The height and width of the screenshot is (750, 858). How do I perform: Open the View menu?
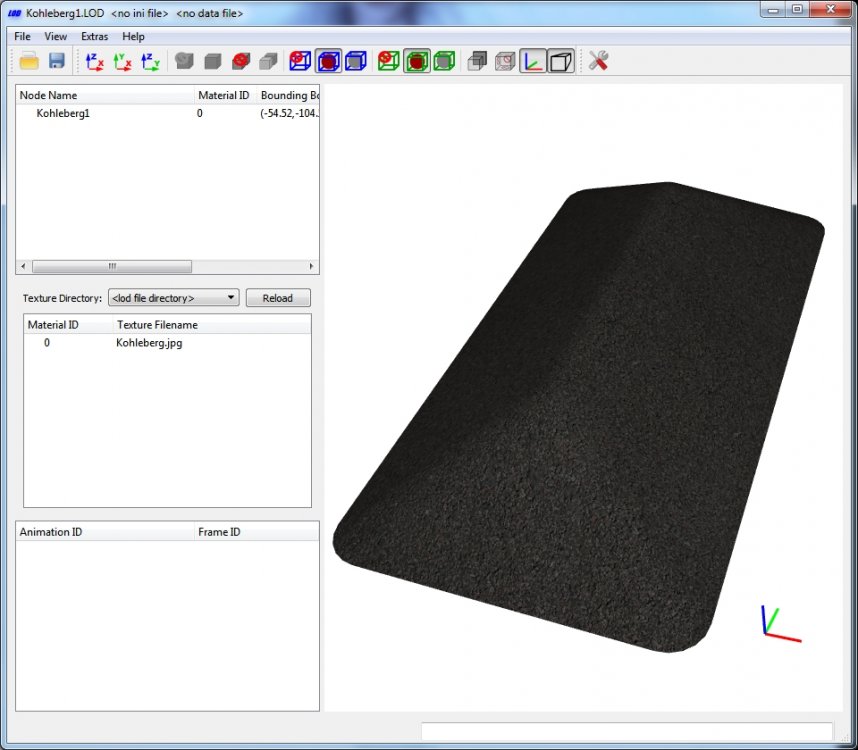tap(55, 37)
